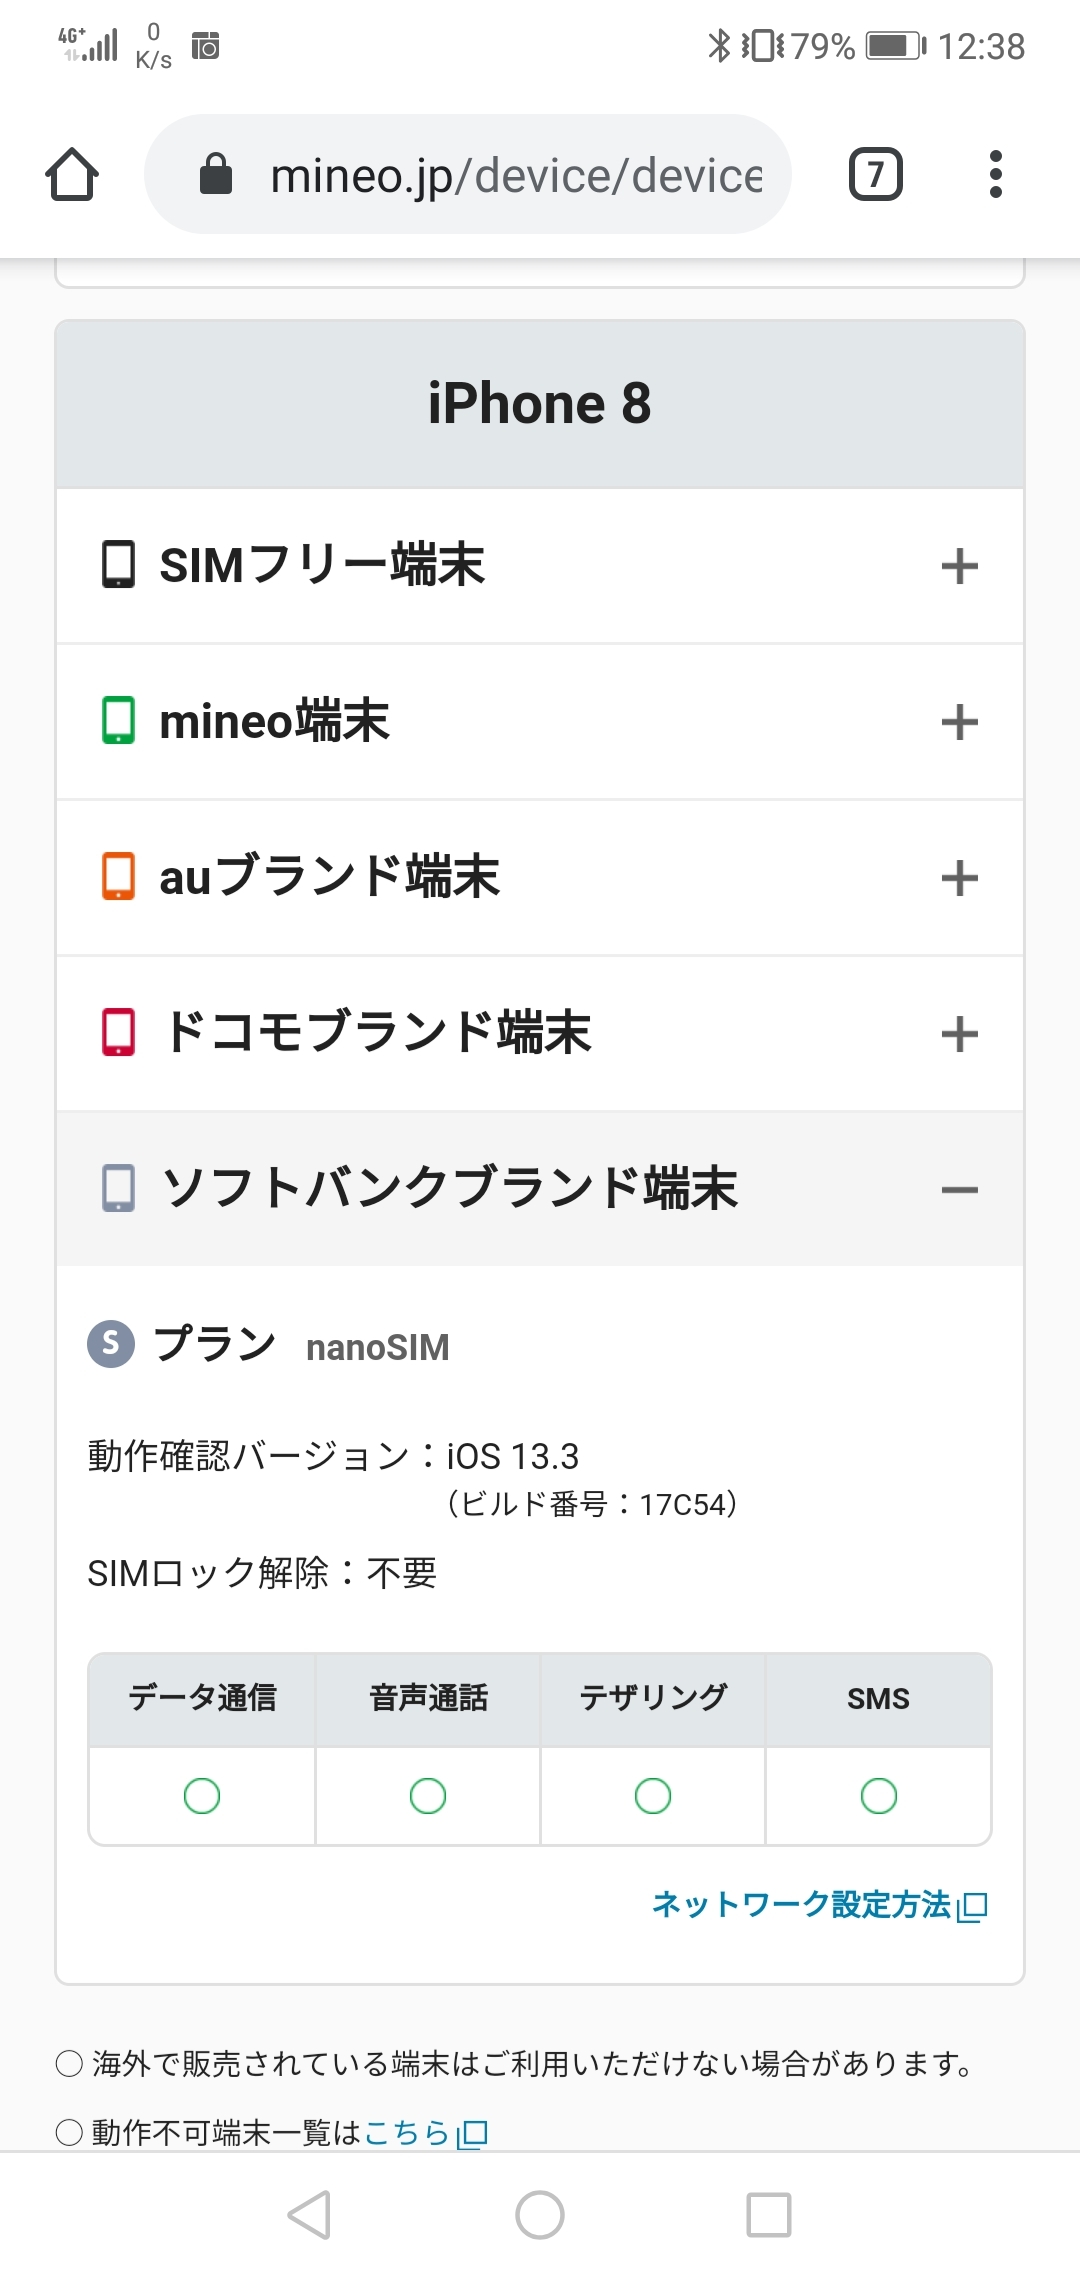1080x2280 pixels.
Task: Tap the green mineo端末 phone icon
Action: click(x=118, y=721)
